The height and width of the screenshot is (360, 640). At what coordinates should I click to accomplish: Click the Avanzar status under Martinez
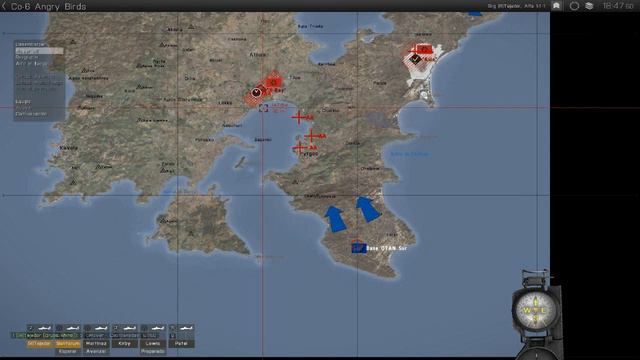[x=96, y=351]
